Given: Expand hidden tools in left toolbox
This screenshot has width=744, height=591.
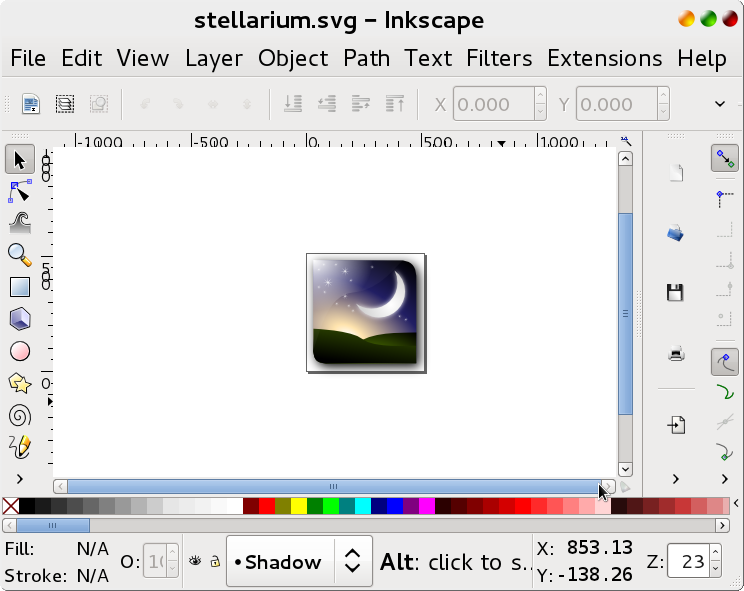Looking at the screenshot, I should click(x=19, y=479).
